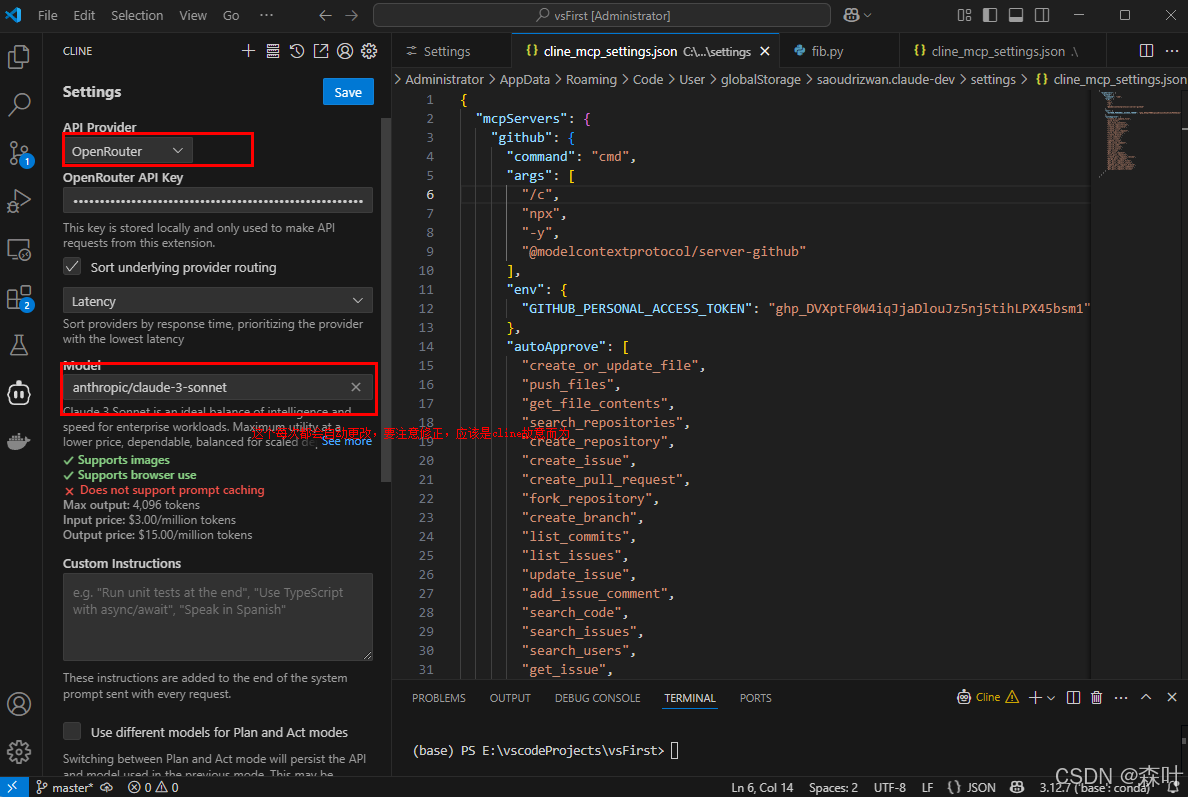
Task: Open Cline account icon
Action: tap(345, 51)
